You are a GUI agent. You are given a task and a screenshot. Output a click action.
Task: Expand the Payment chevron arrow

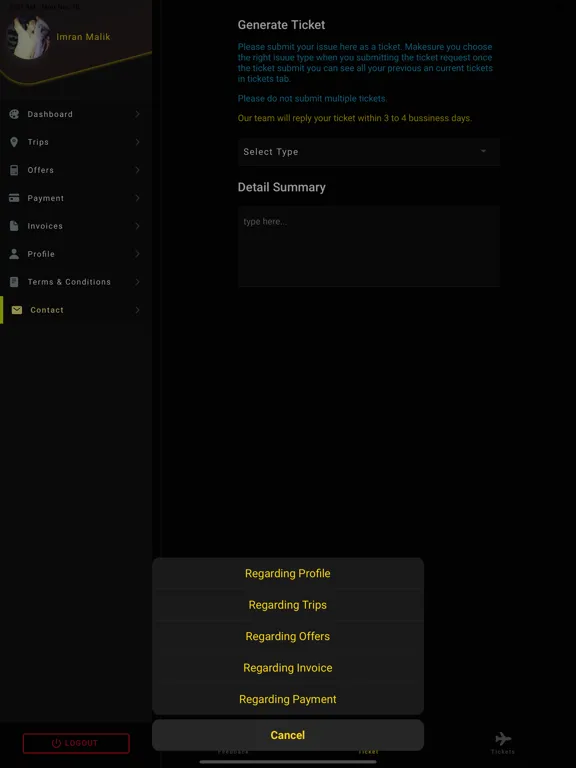point(138,198)
